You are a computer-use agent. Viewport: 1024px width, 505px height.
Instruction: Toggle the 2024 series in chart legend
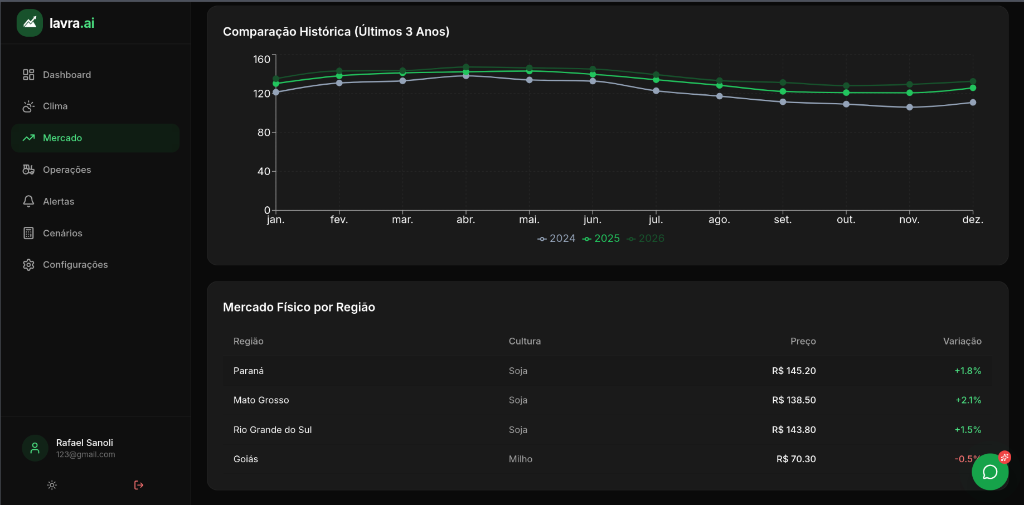(x=557, y=239)
